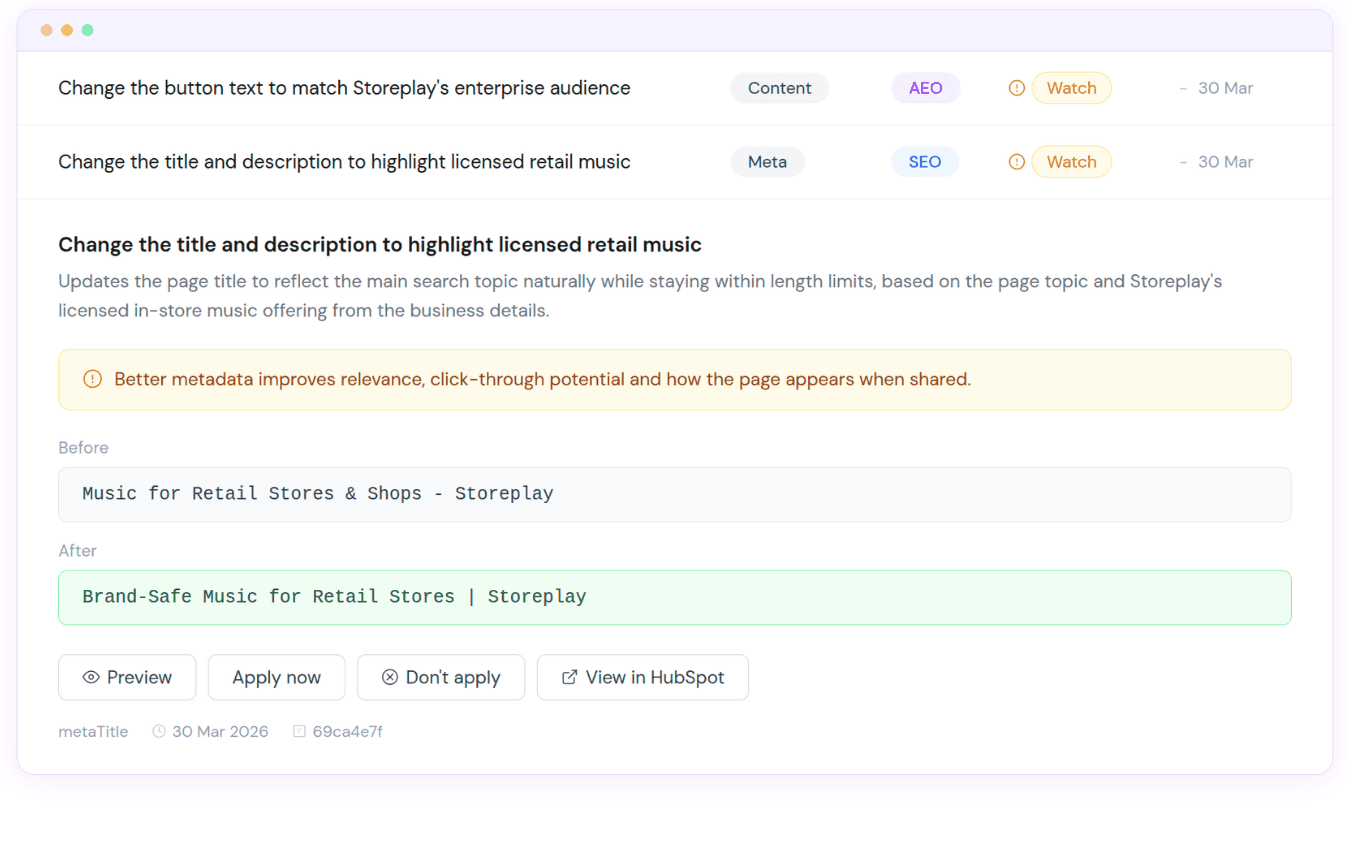Click the 30 Mar 2026 date text

tap(220, 731)
